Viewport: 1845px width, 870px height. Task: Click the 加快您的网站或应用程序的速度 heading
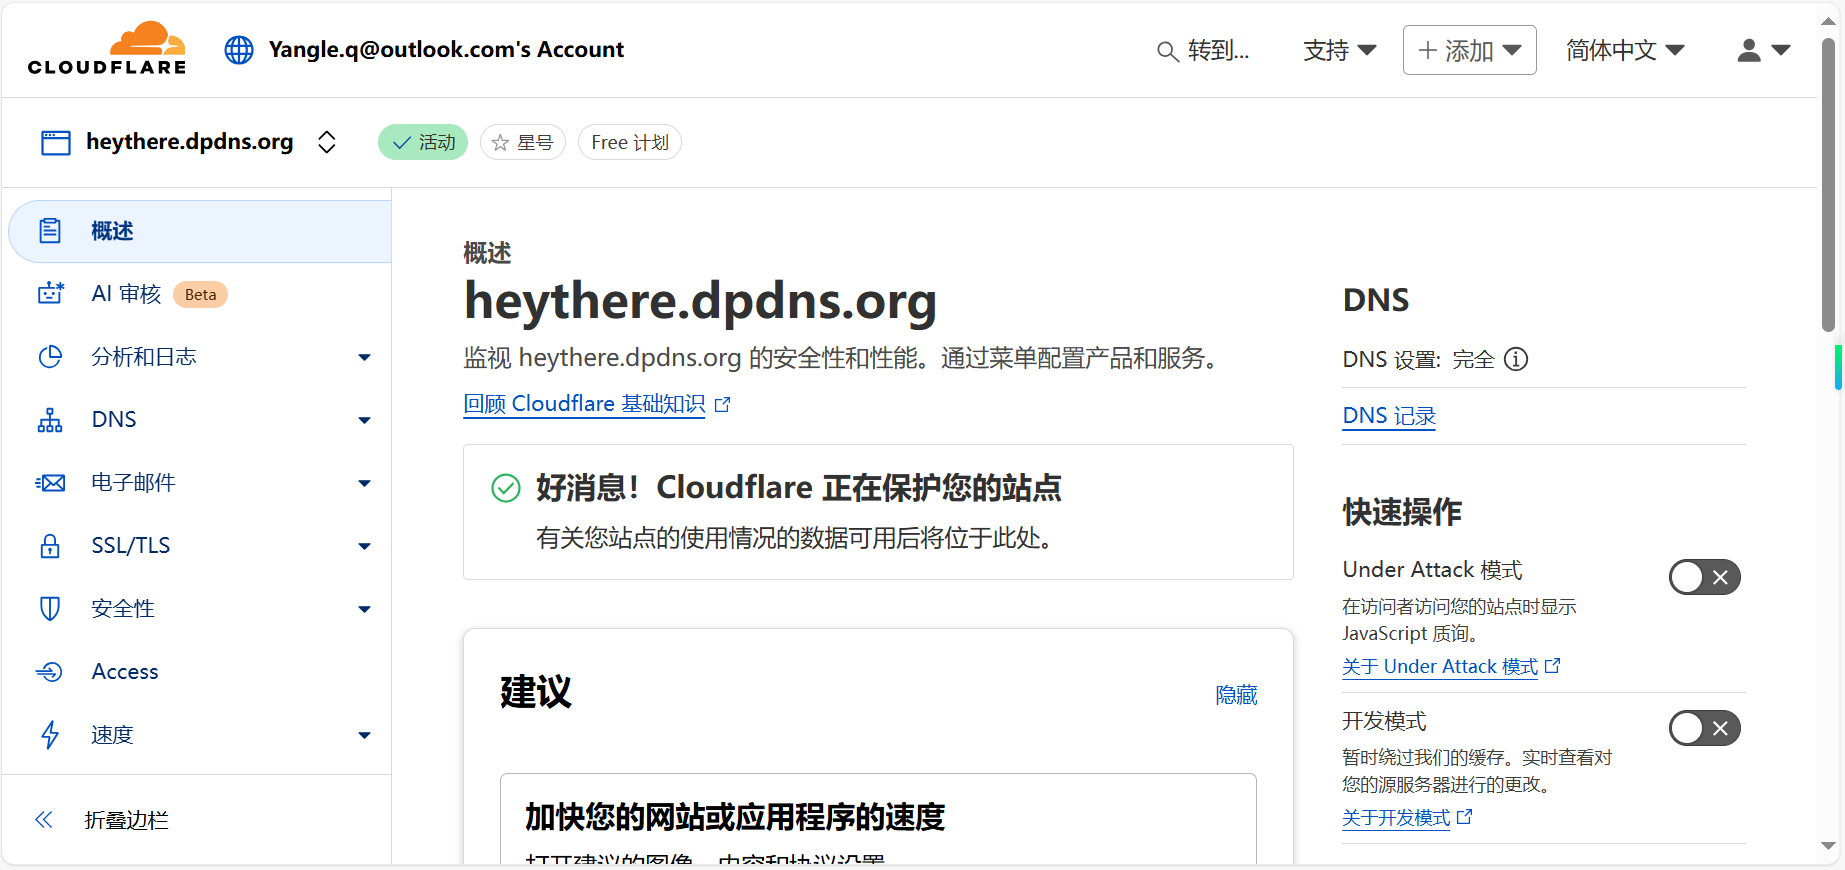(x=735, y=817)
